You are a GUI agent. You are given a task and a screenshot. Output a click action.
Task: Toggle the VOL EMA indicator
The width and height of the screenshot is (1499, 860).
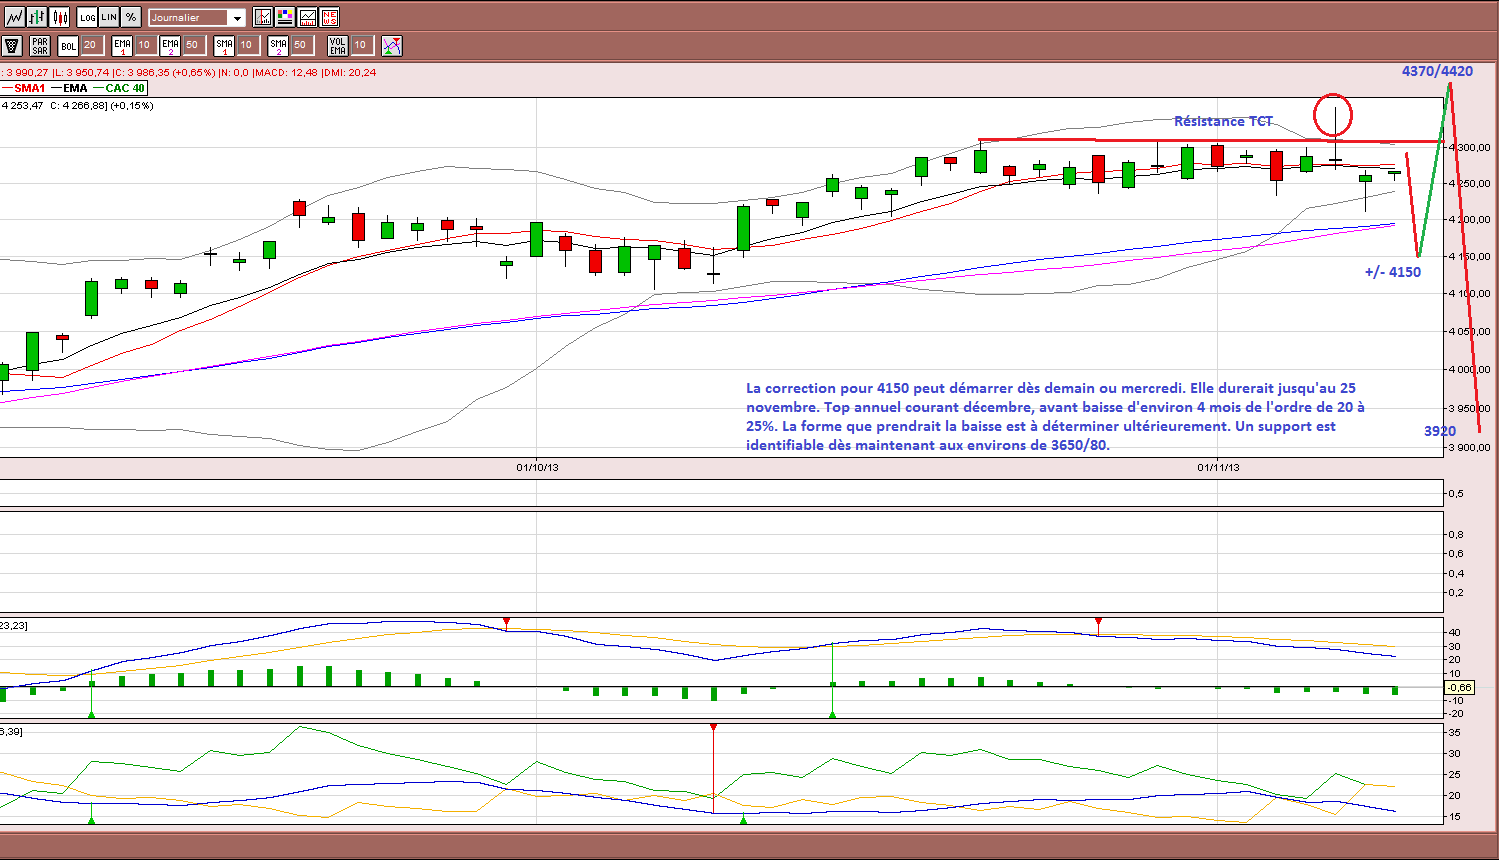pos(338,46)
